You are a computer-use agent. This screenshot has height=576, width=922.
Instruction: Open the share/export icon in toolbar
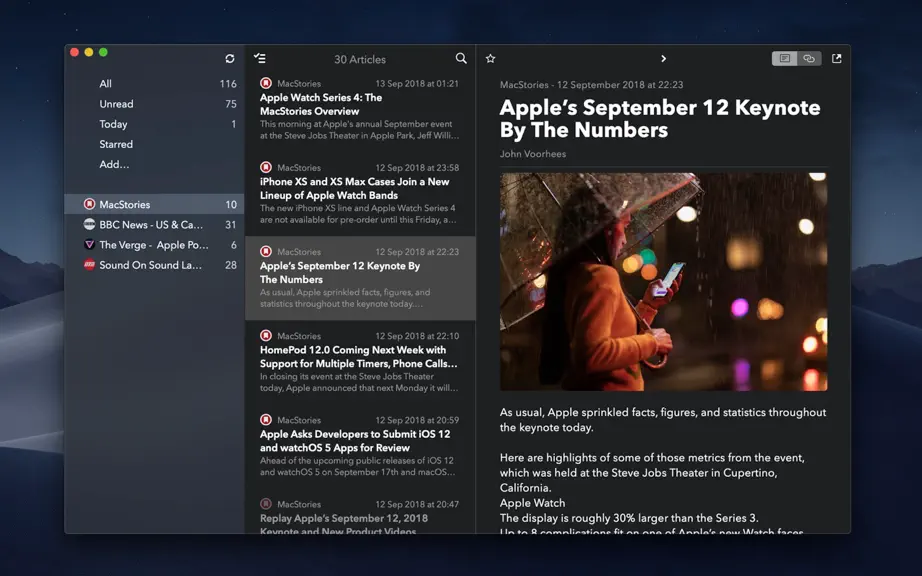pyautogui.click(x=836, y=58)
